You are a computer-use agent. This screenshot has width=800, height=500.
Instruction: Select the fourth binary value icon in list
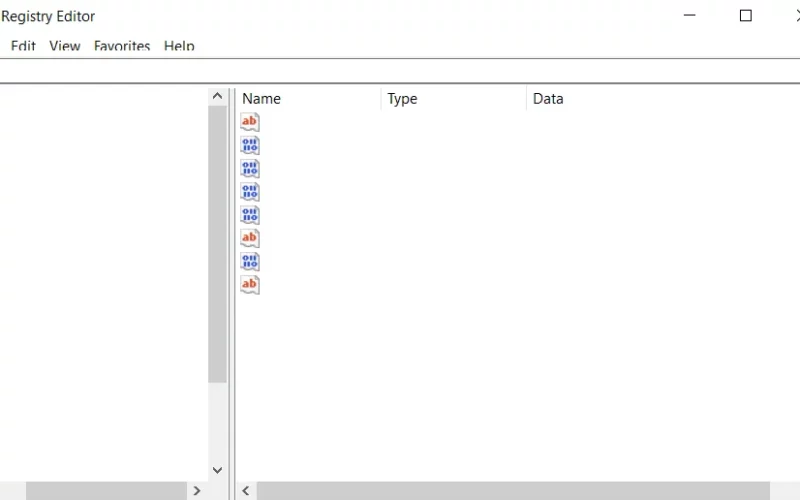(x=250, y=215)
